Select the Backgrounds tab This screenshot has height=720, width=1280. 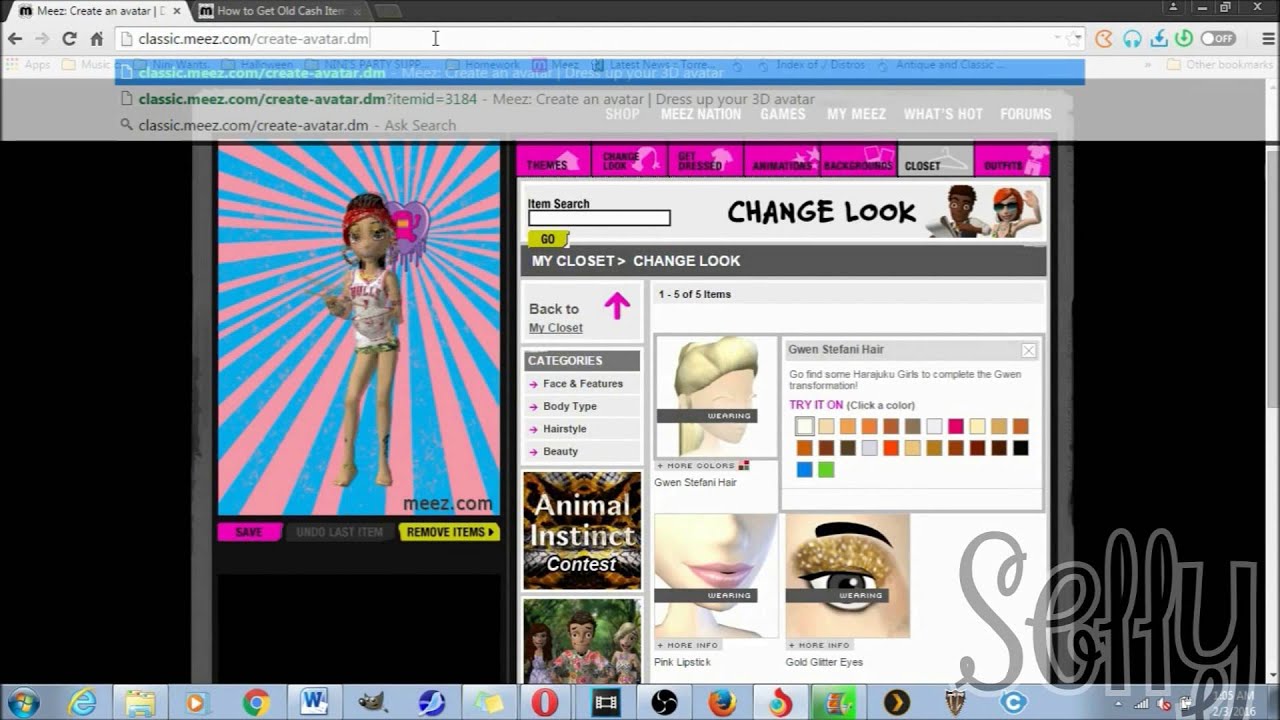coord(859,160)
